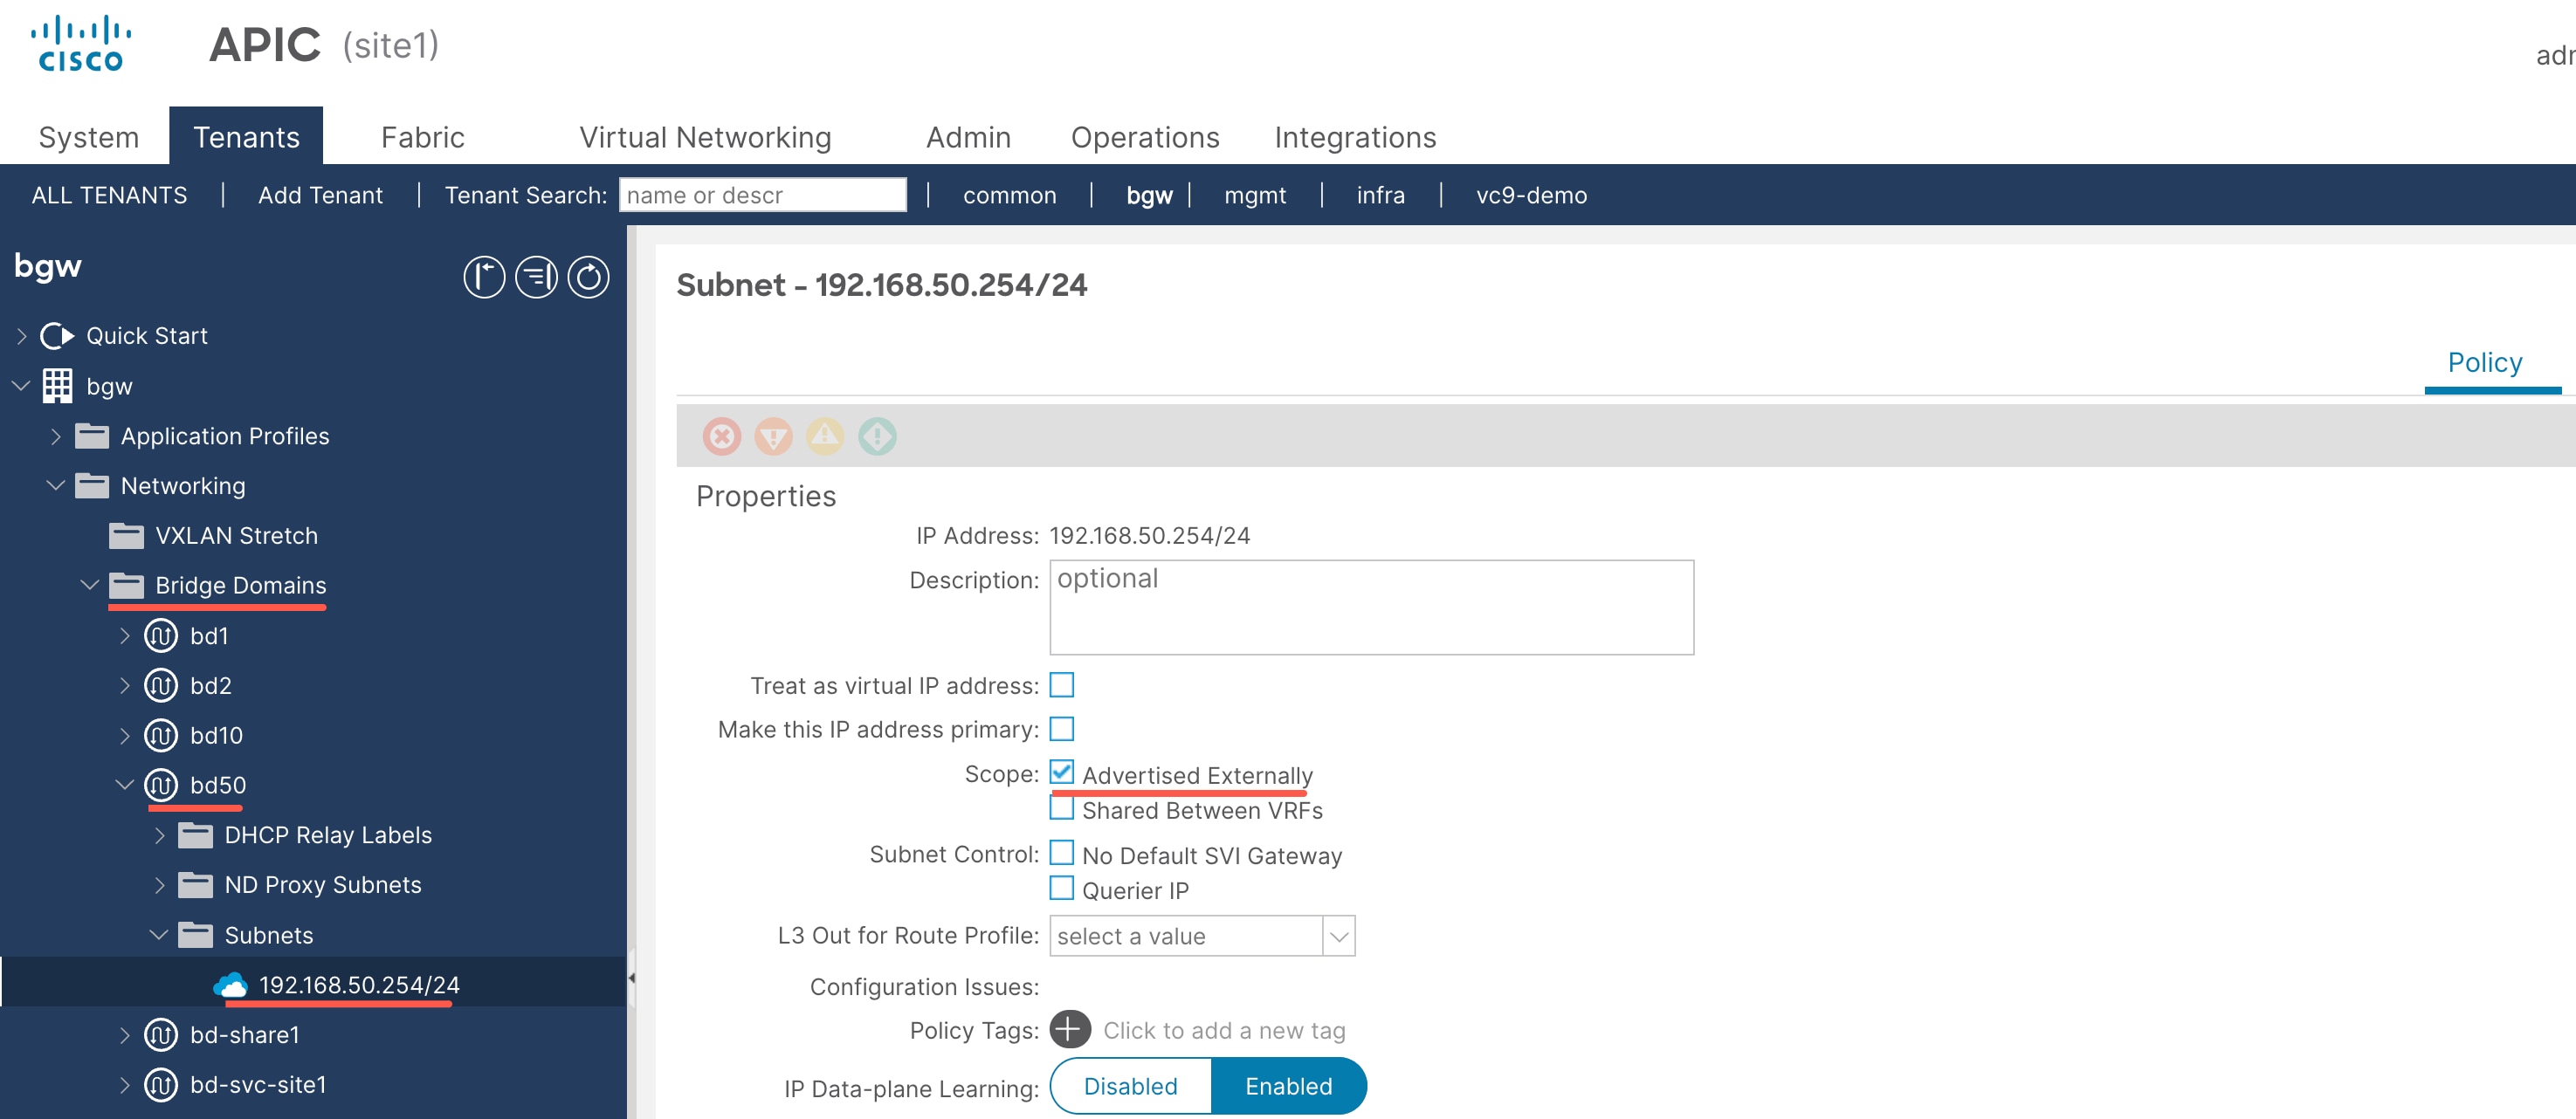
Task: Click the Tenant Search field
Action: [x=763, y=195]
